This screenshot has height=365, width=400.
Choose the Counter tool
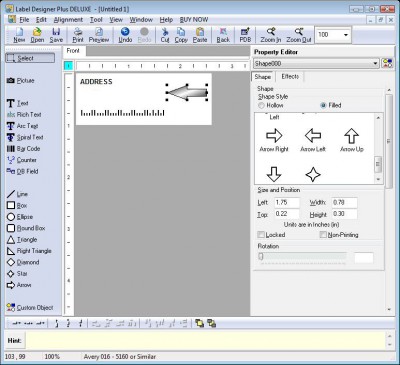coord(22,160)
